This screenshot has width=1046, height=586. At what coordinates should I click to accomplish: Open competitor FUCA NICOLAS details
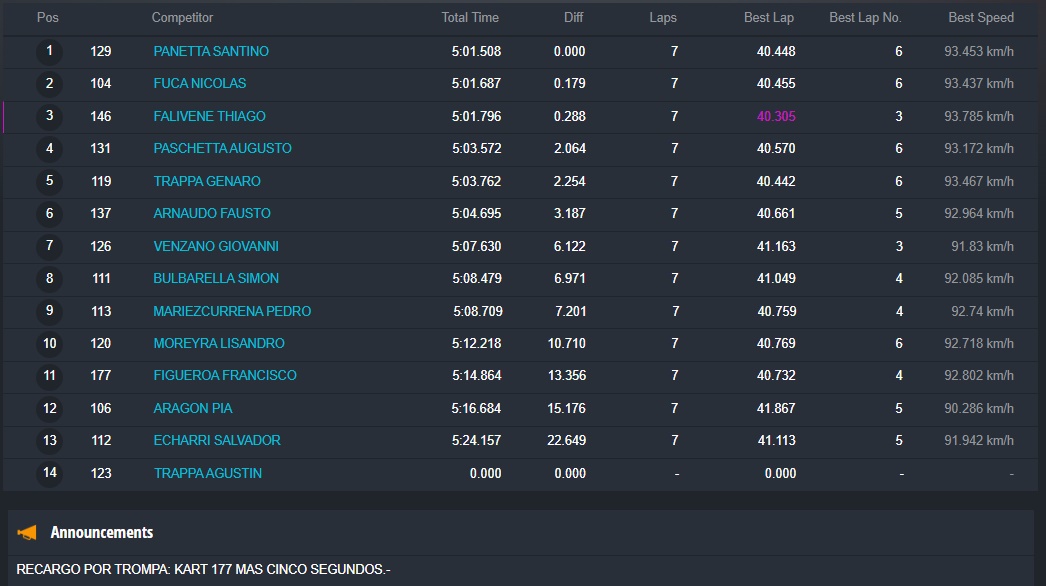(x=199, y=83)
